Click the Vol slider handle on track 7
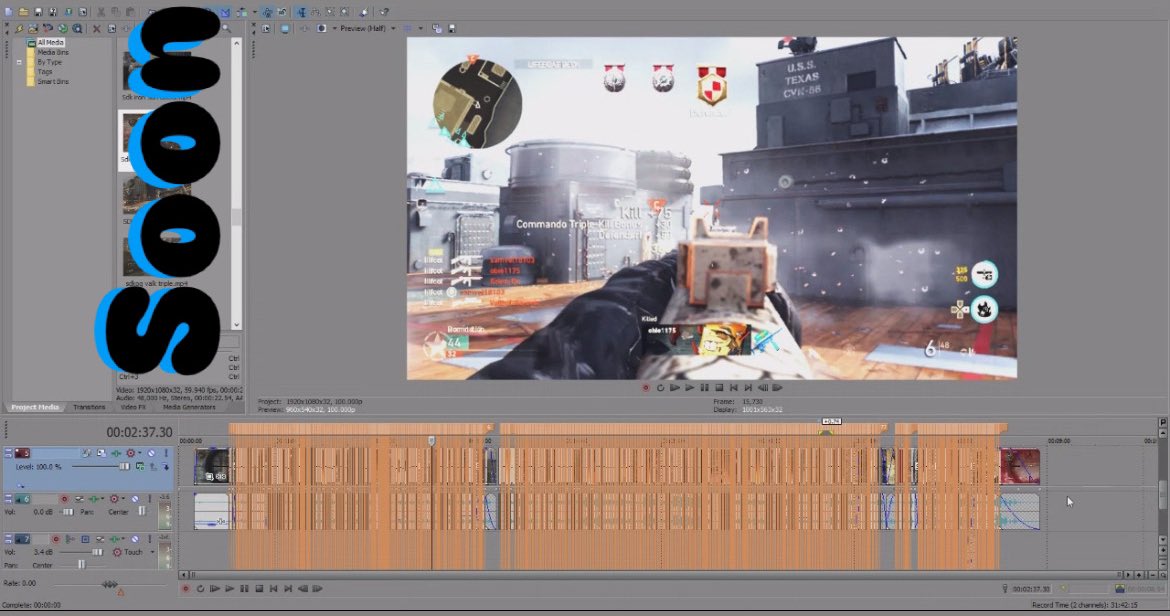This screenshot has width=1170, height=616. click(97, 553)
